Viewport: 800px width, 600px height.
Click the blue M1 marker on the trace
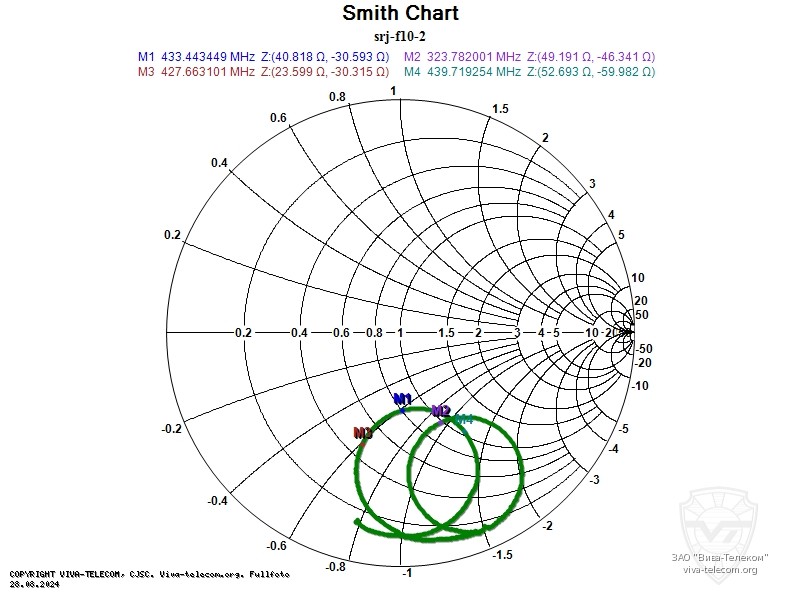click(x=402, y=402)
